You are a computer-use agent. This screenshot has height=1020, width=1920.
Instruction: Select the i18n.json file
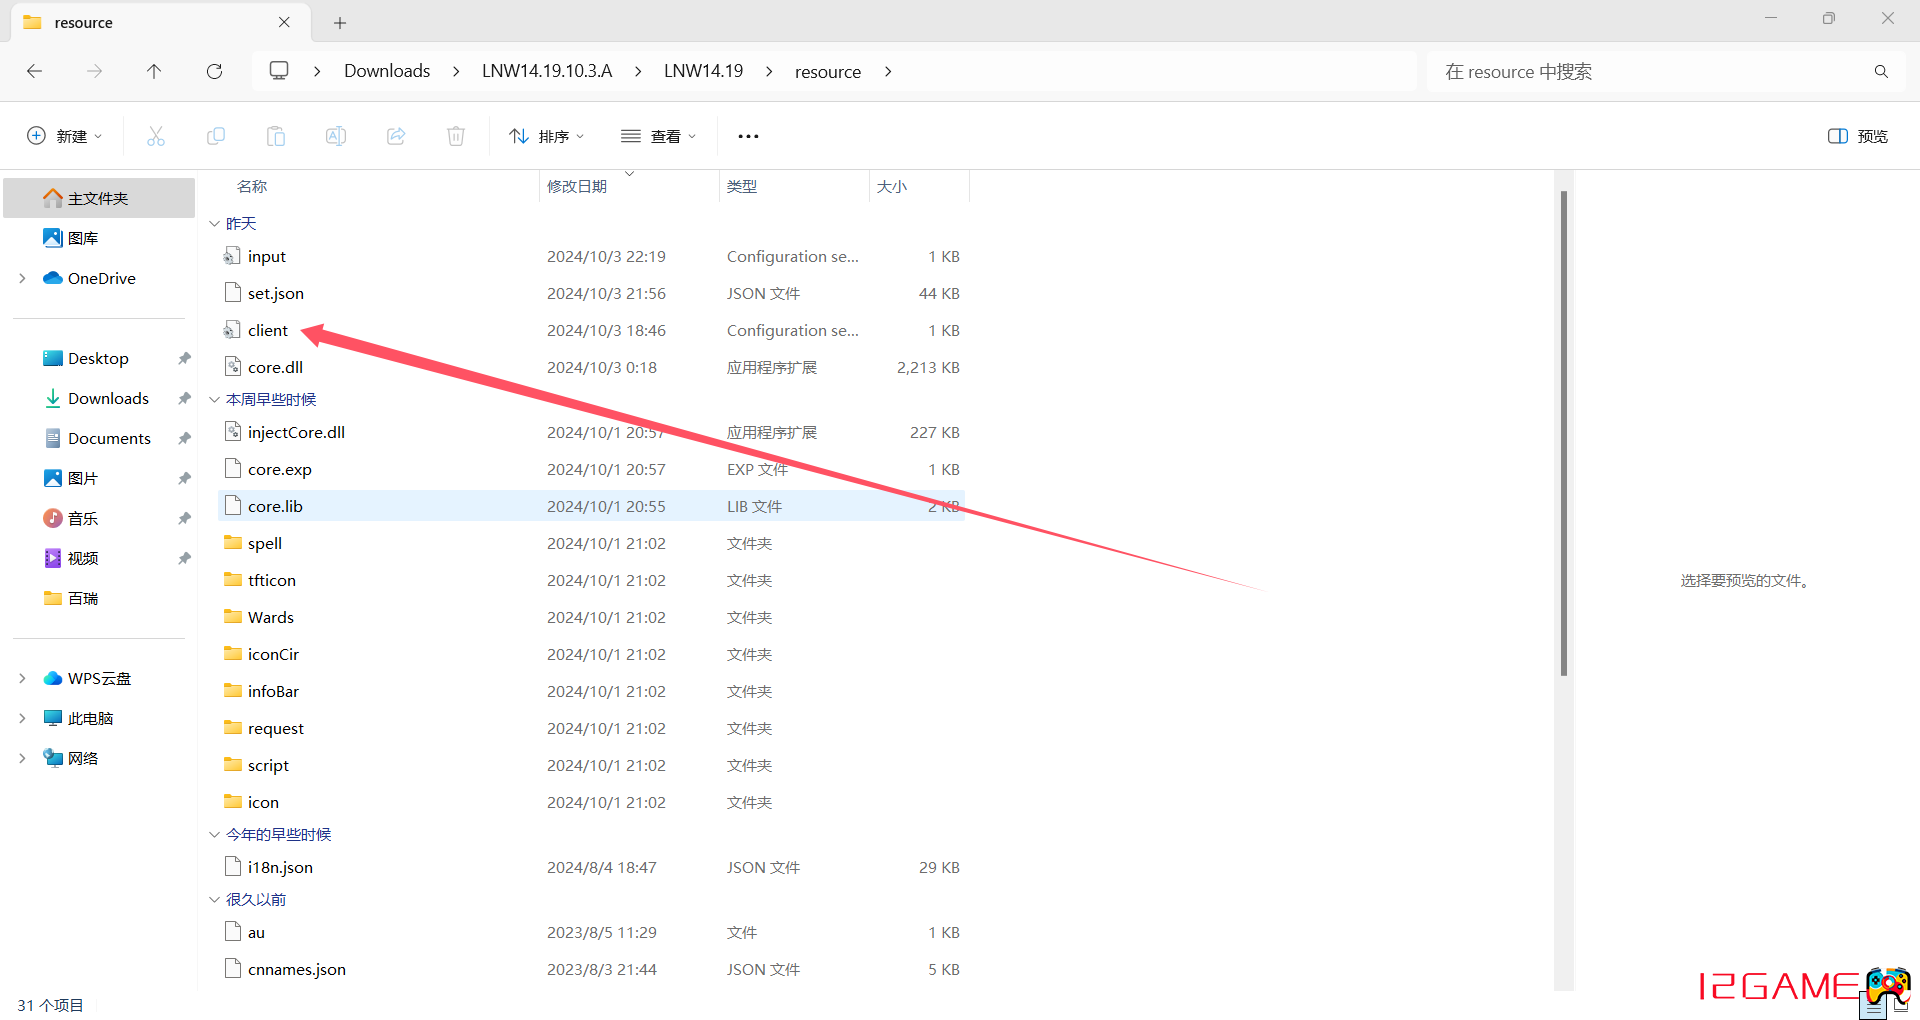click(x=591, y=867)
